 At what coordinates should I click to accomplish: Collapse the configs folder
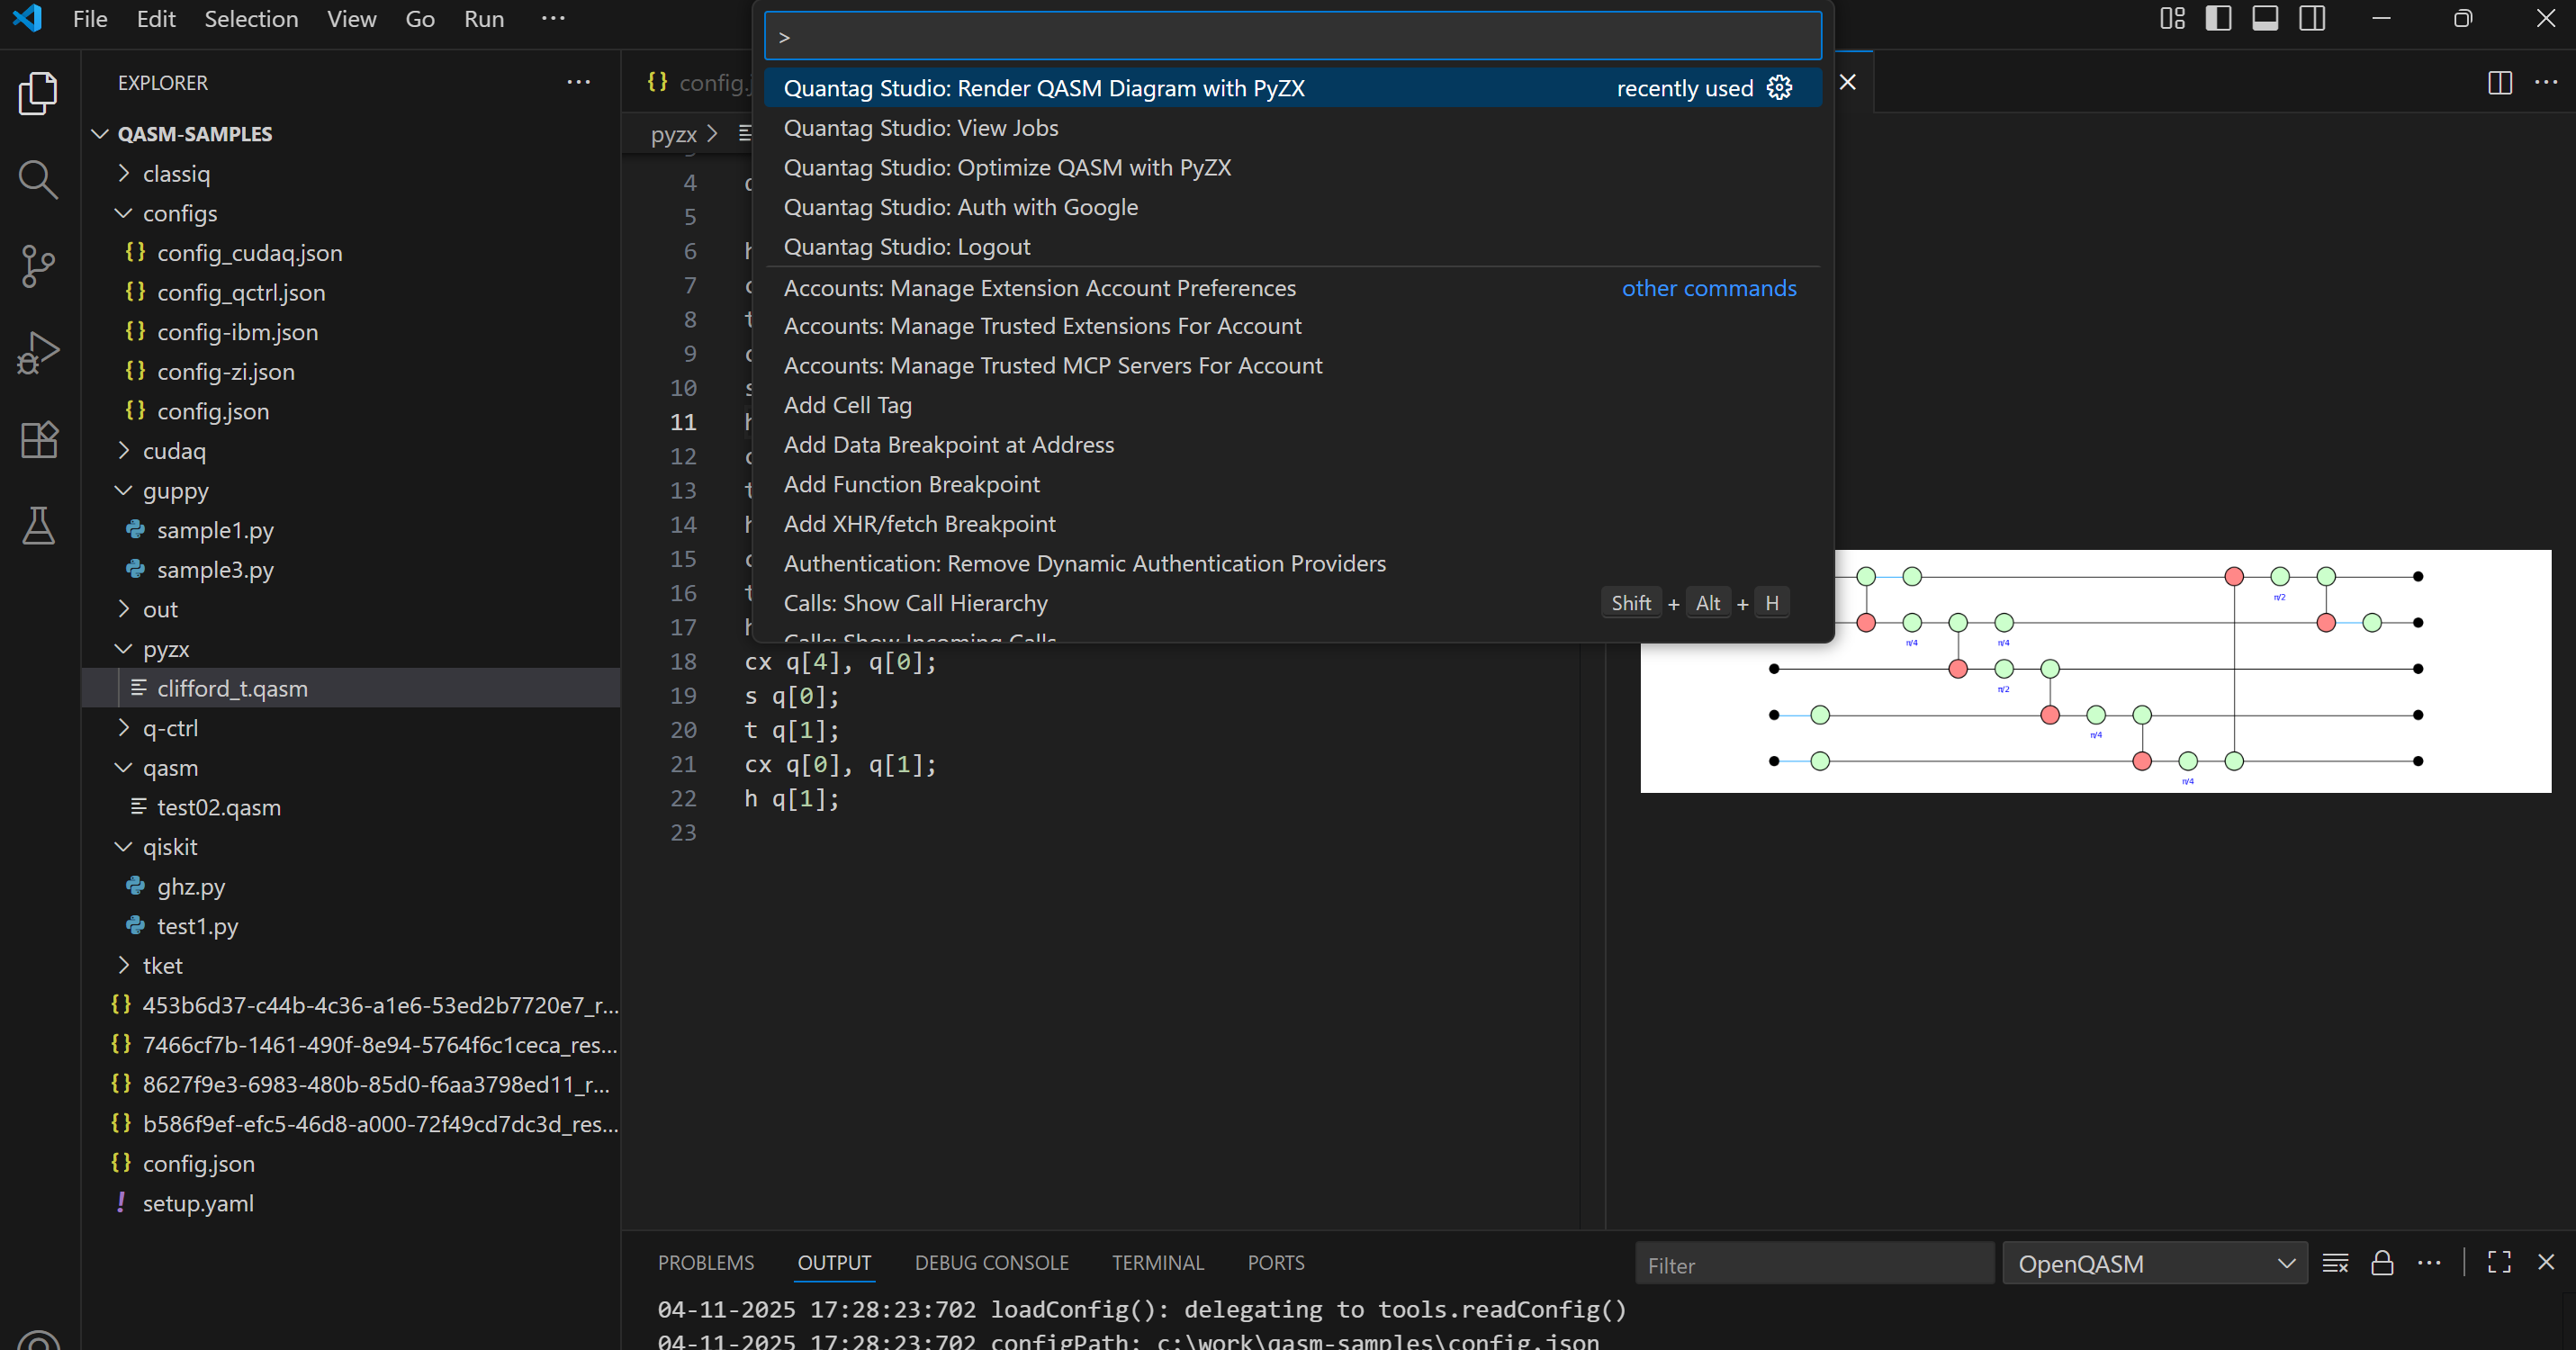point(179,213)
